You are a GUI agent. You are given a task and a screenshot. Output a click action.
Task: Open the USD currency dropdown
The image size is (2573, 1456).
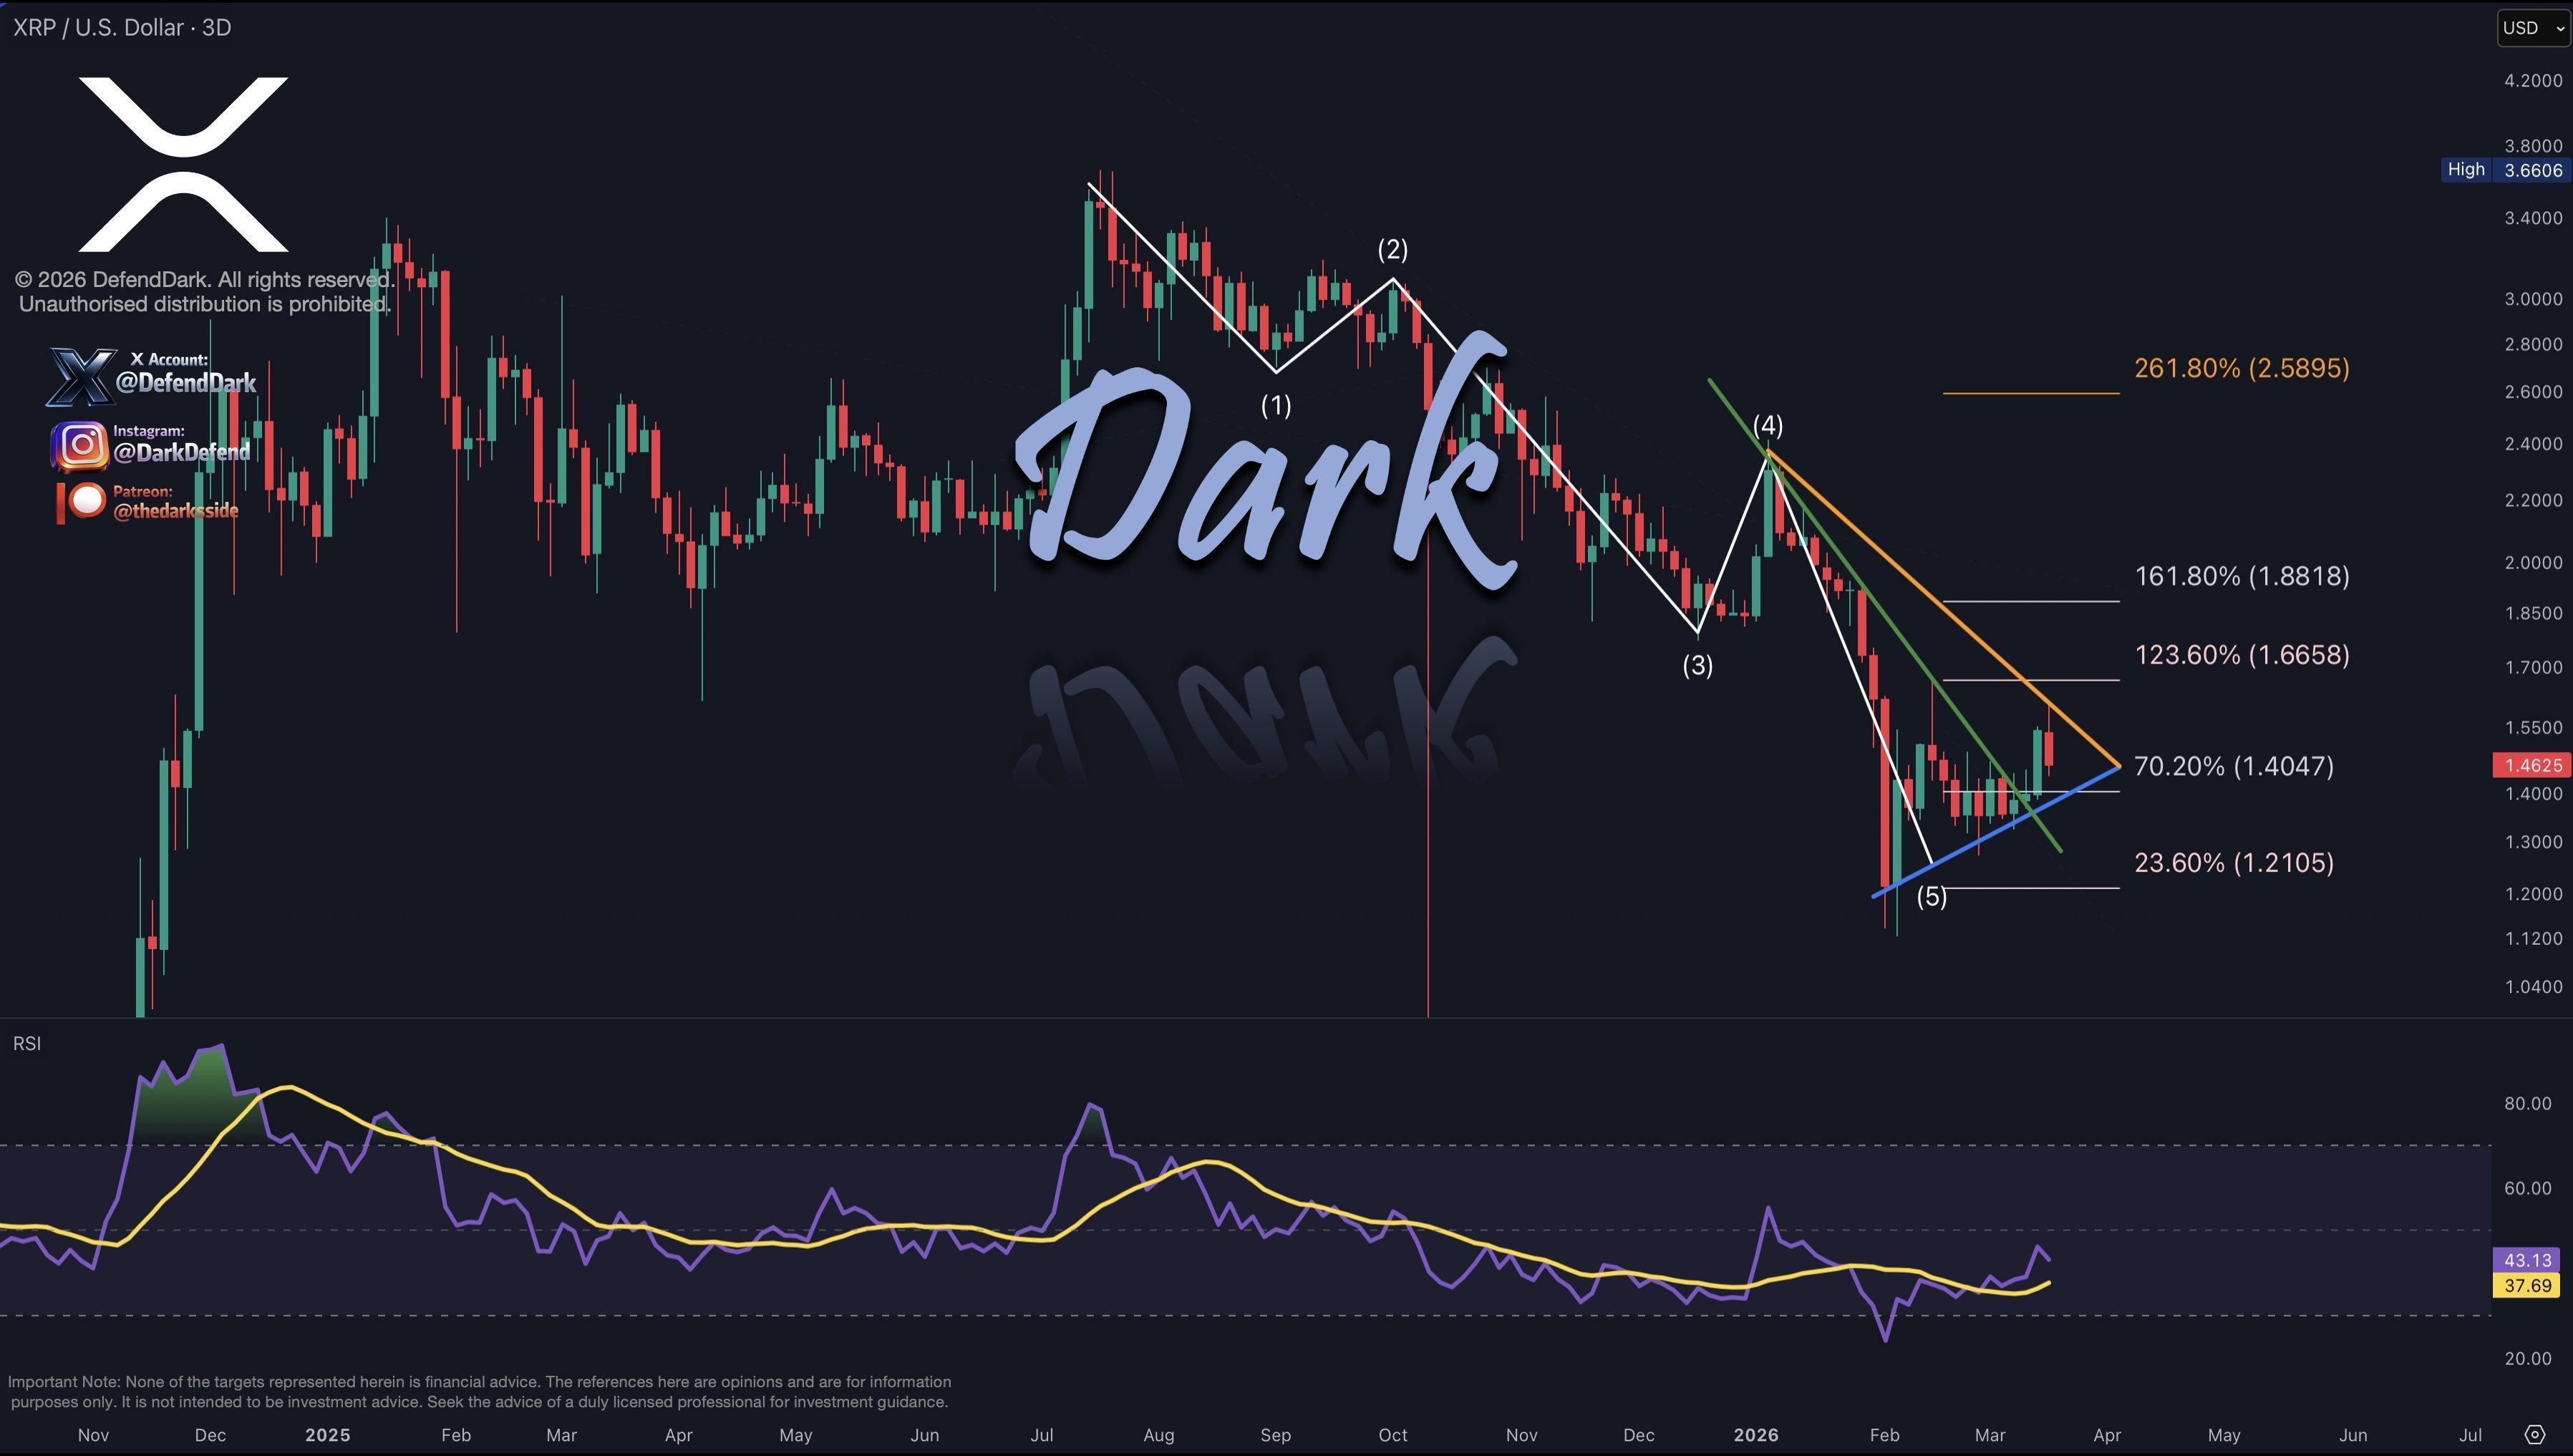(x=2522, y=27)
